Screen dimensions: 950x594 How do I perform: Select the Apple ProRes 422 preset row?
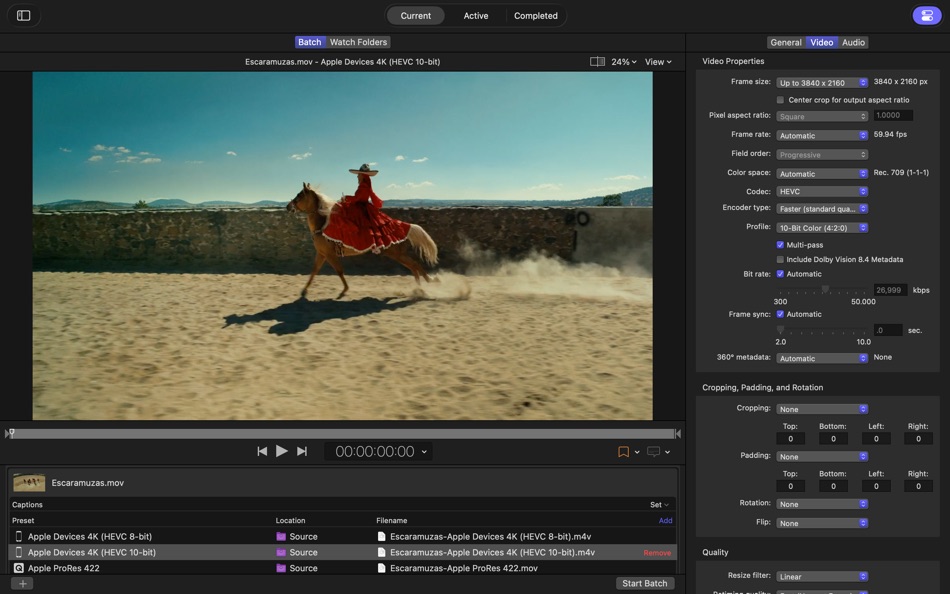tap(342, 568)
